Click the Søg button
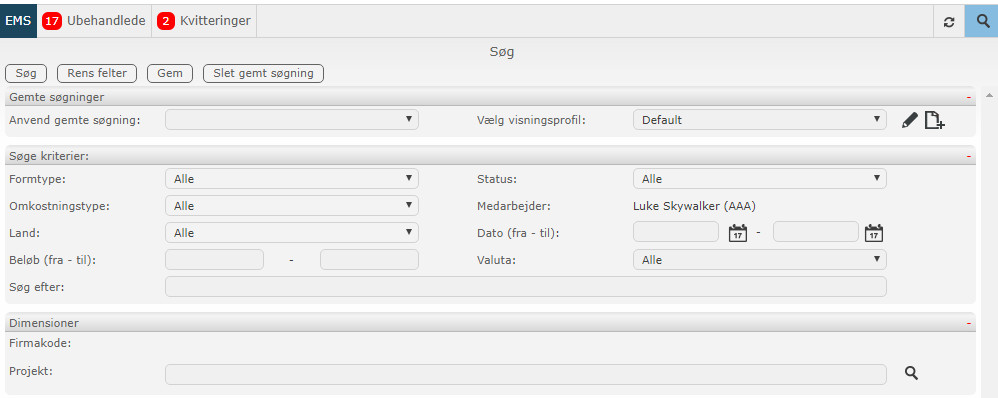The width and height of the screenshot is (998, 398). pyautogui.click(x=26, y=73)
